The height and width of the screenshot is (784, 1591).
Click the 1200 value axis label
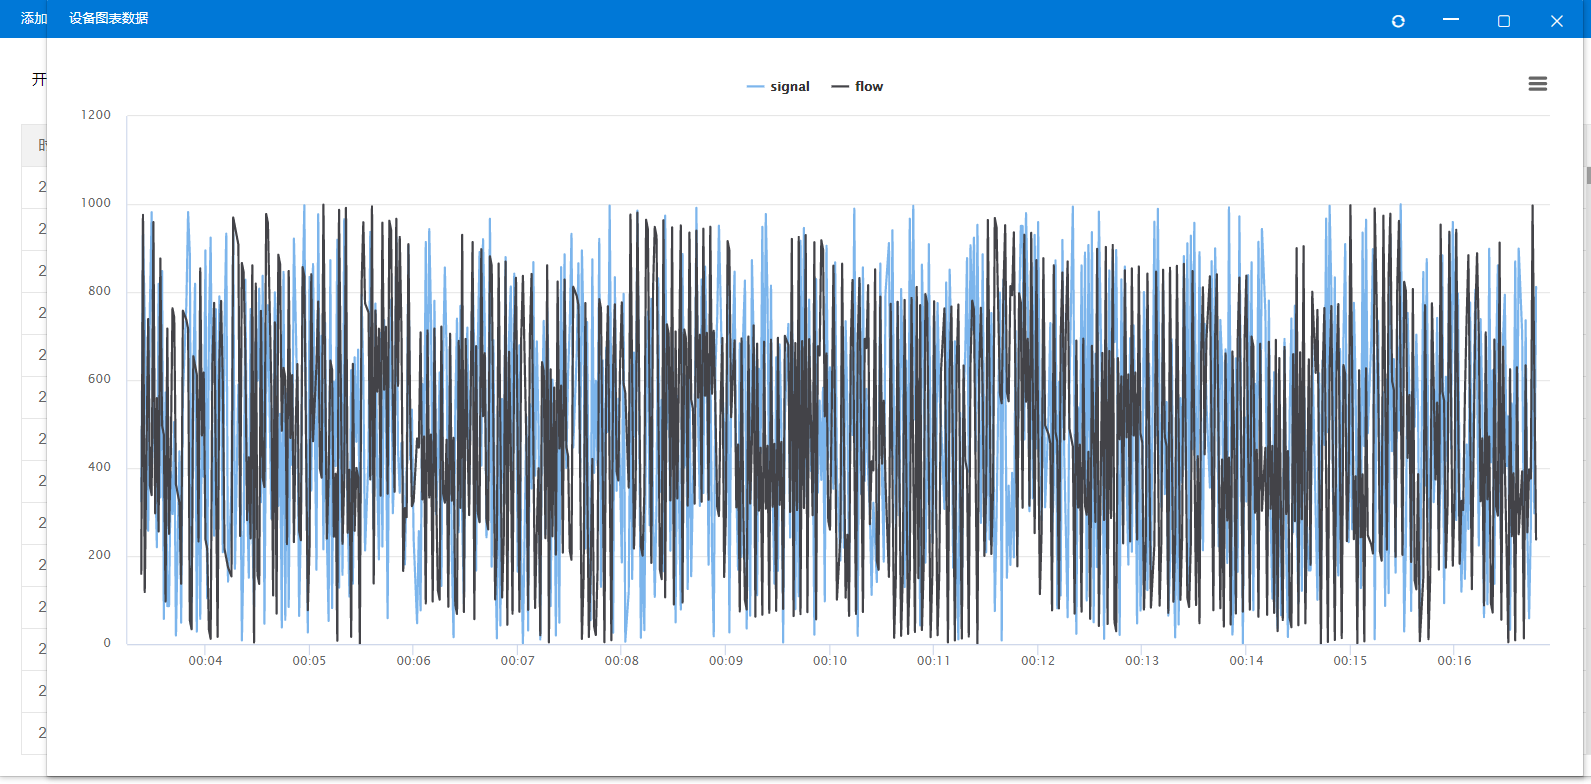96,115
